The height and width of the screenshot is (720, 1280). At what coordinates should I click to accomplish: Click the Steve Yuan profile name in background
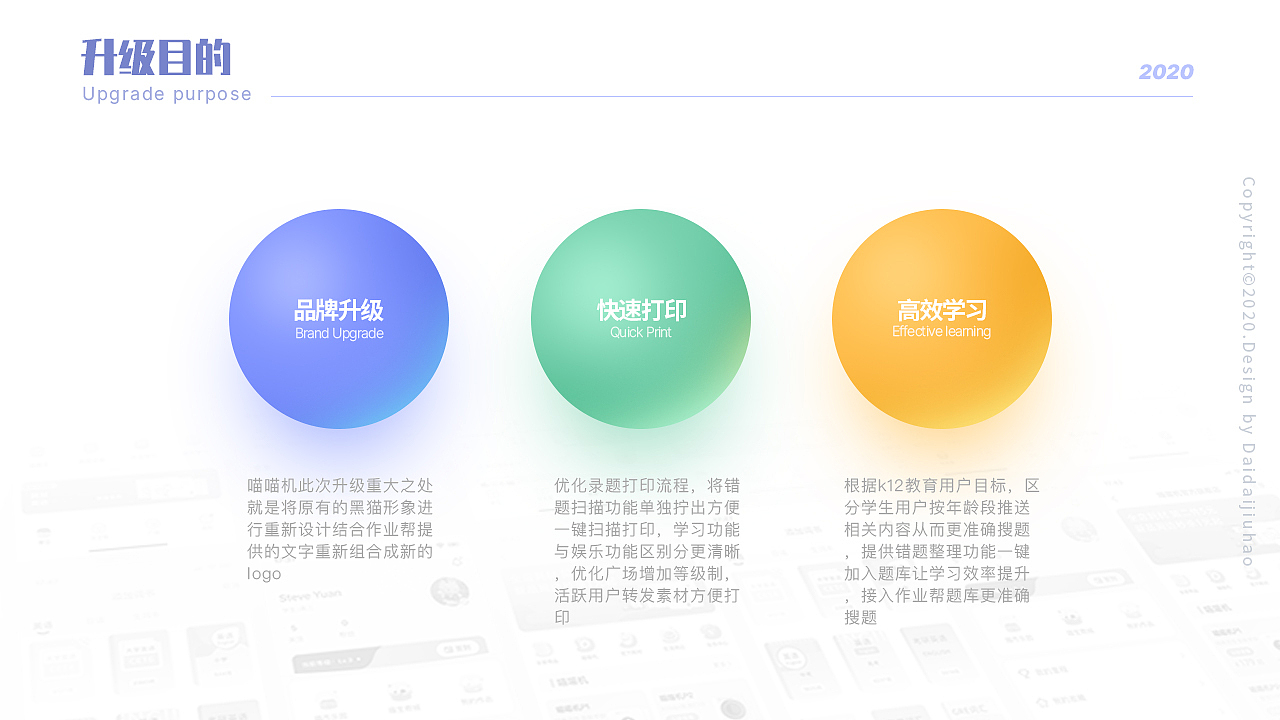(309, 594)
